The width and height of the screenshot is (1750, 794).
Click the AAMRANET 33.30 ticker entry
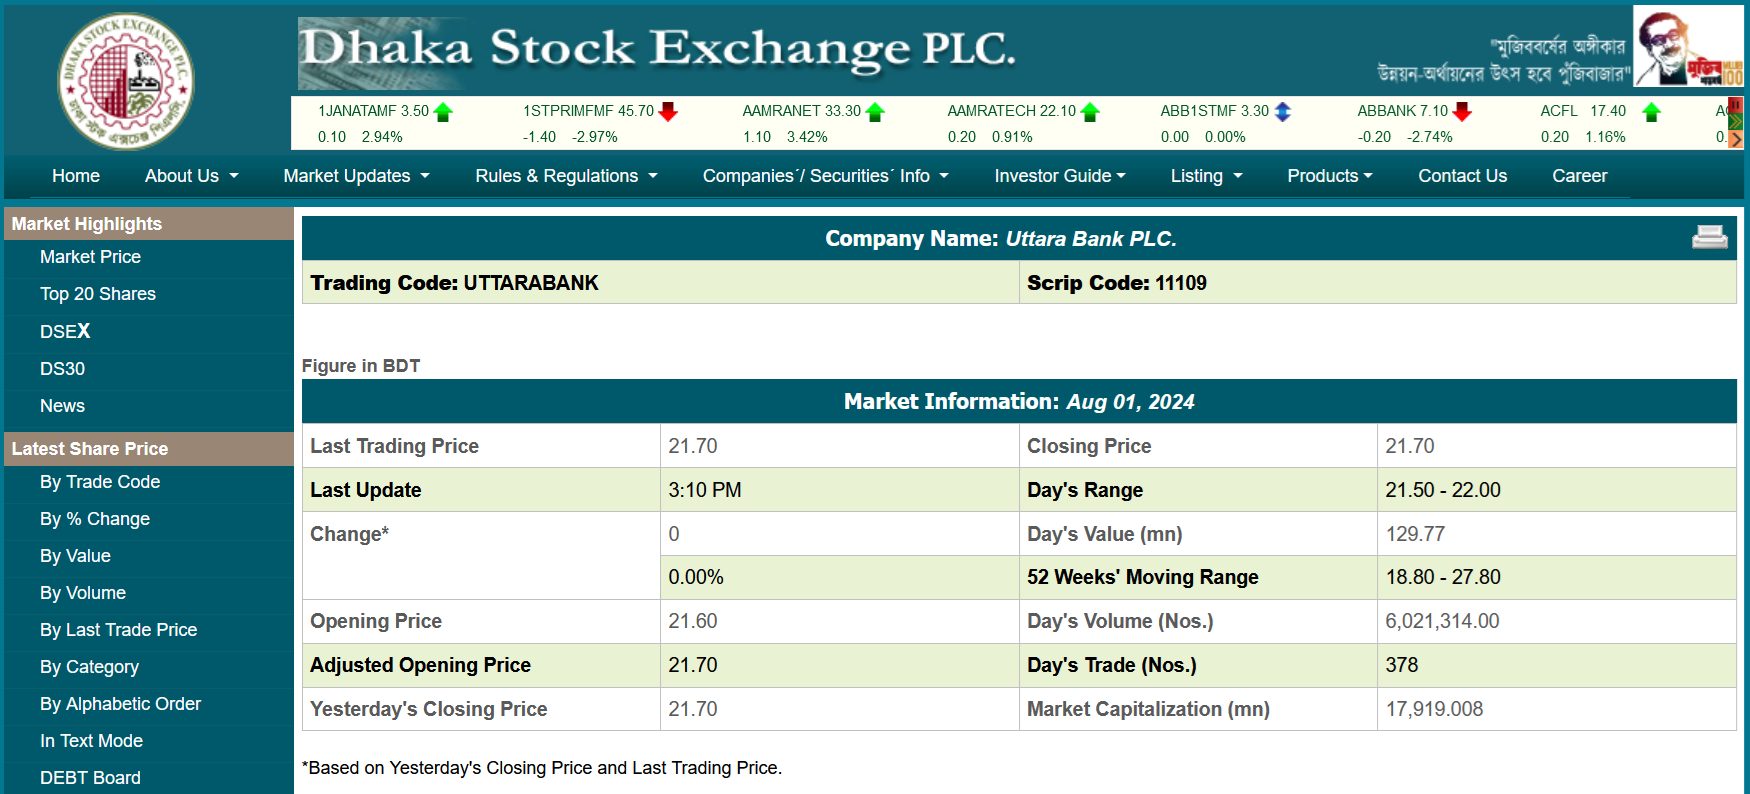(801, 111)
